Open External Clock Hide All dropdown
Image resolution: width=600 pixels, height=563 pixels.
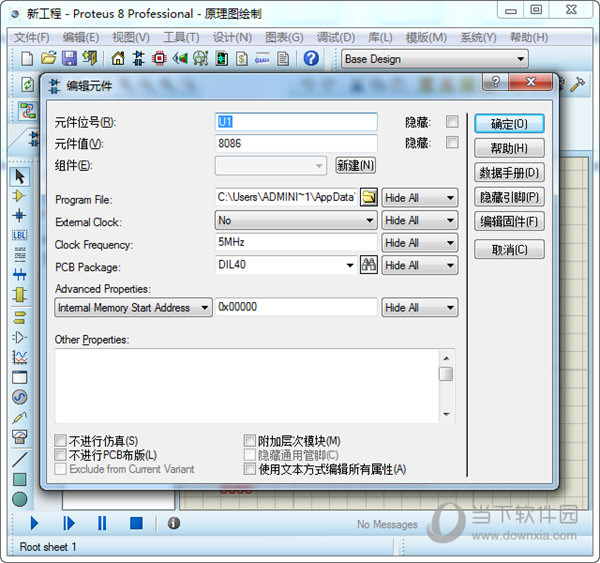pos(420,220)
